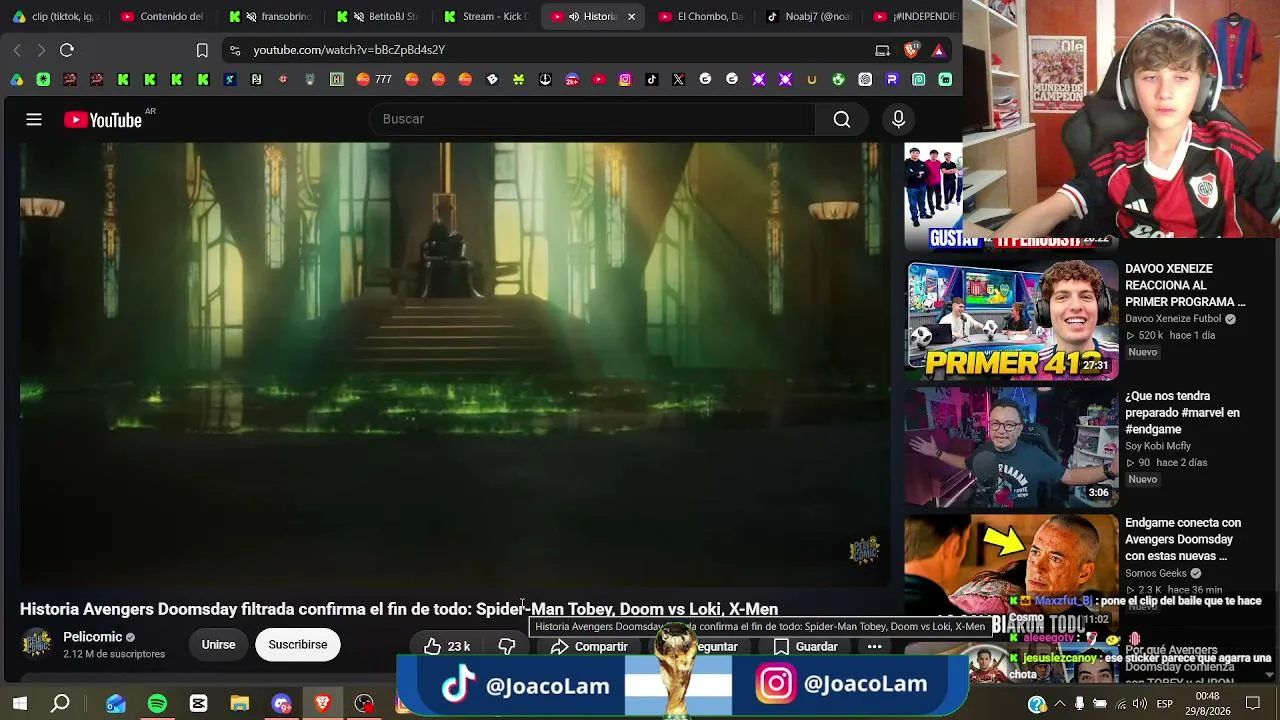The image size is (1280, 720).
Task: Open the Outlook icon on the taskbar
Action: [x=116, y=704]
